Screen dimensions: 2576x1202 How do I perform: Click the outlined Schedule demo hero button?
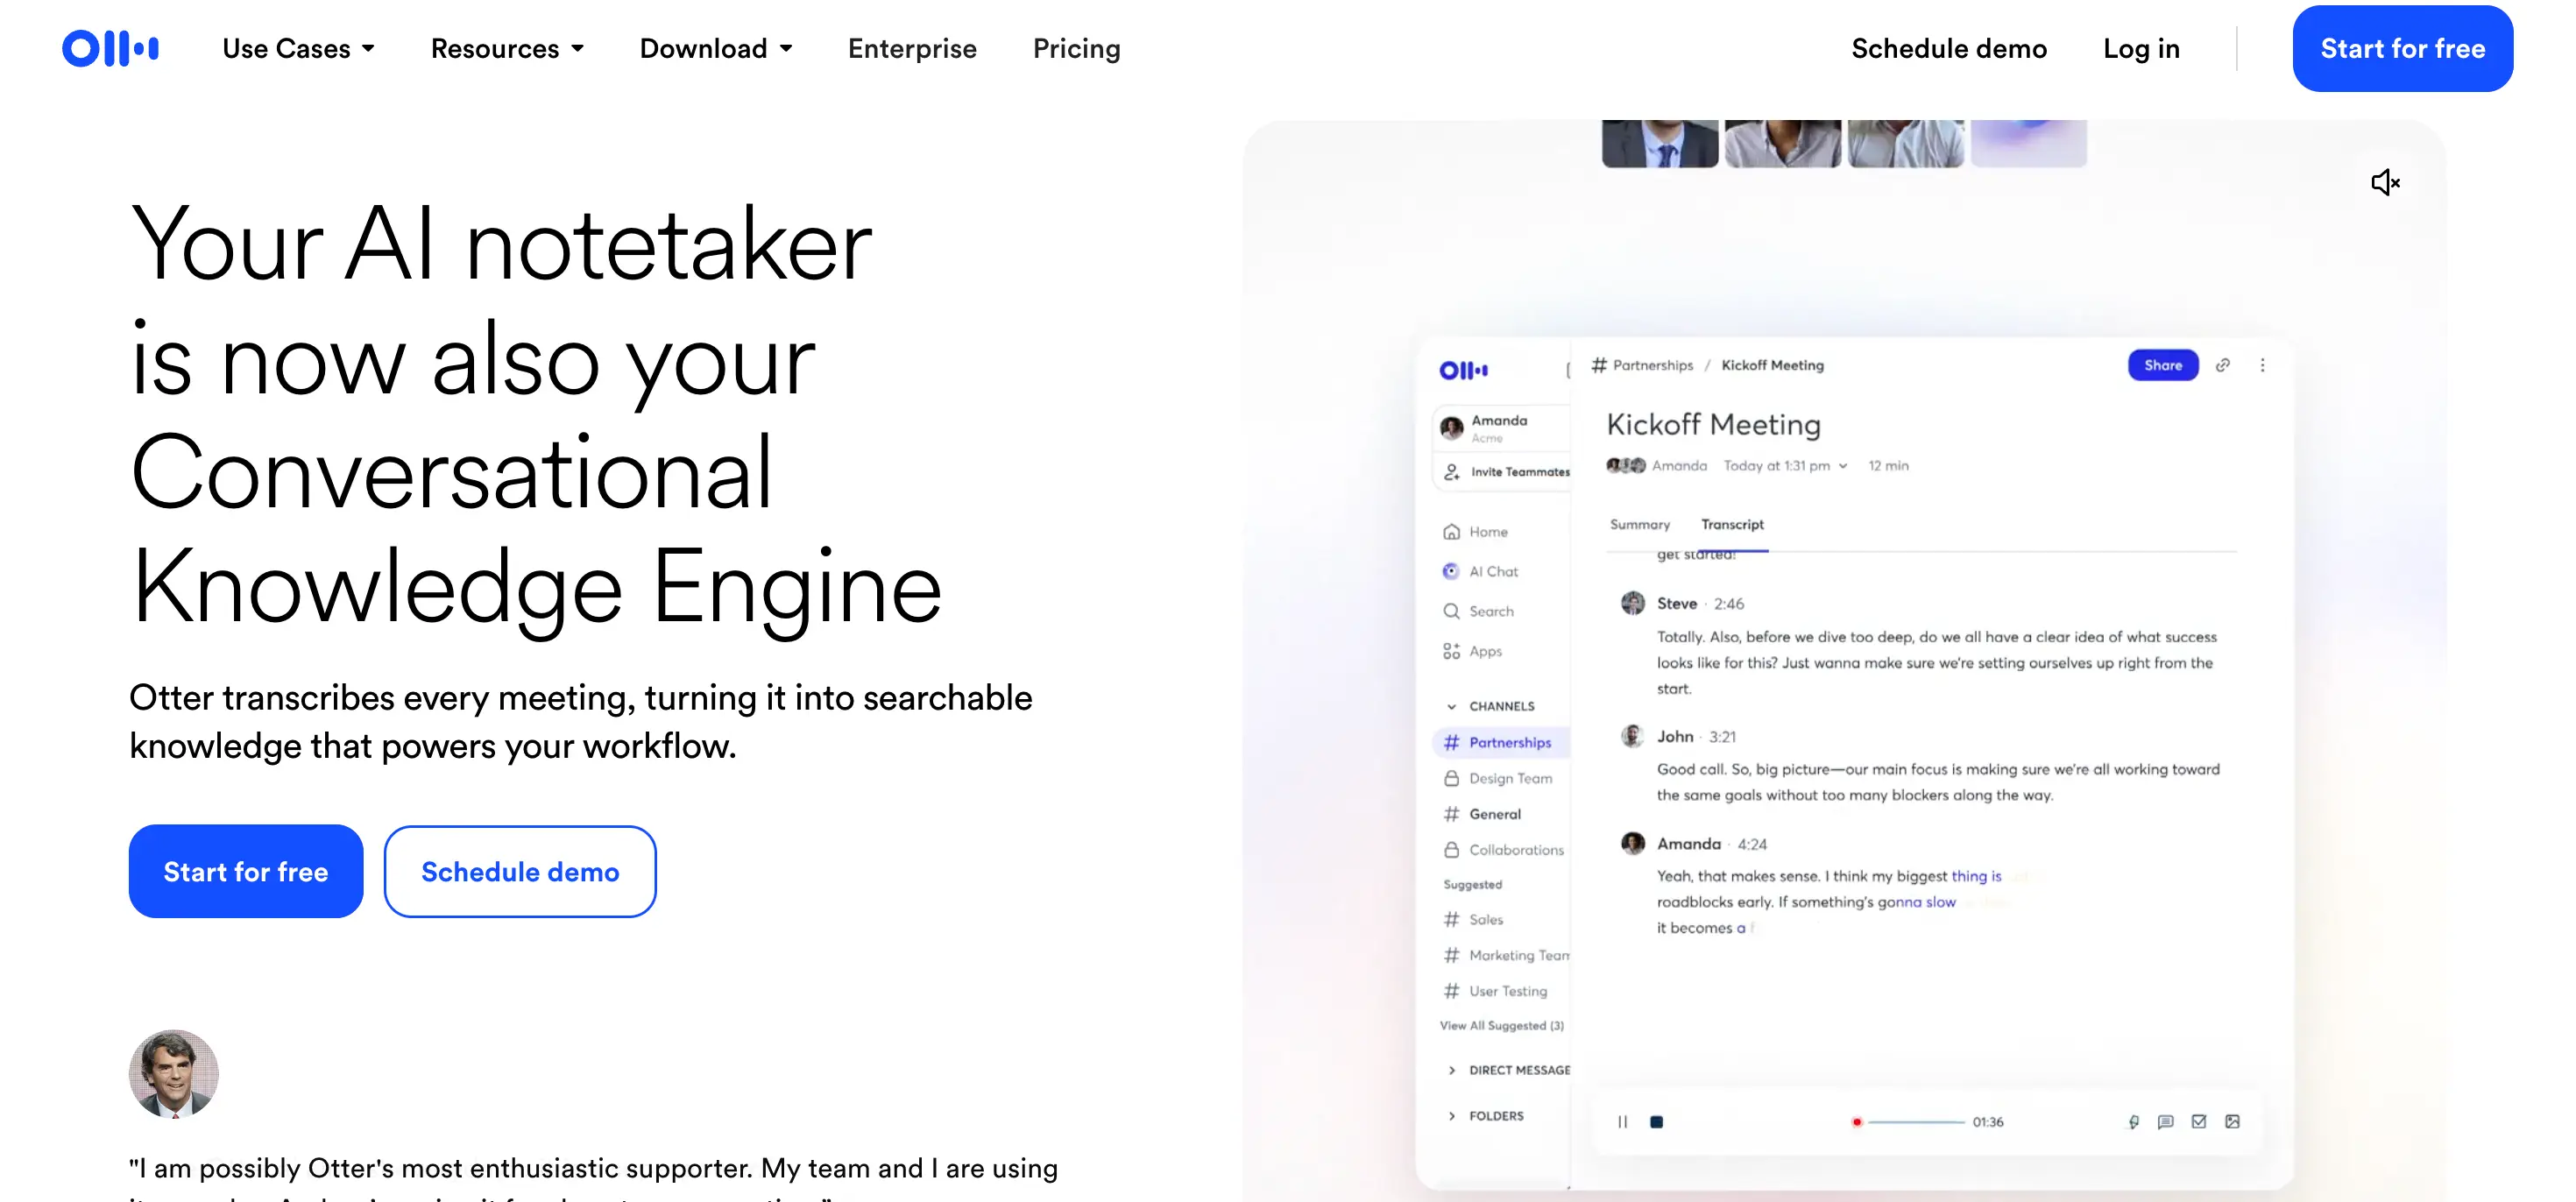(x=520, y=871)
